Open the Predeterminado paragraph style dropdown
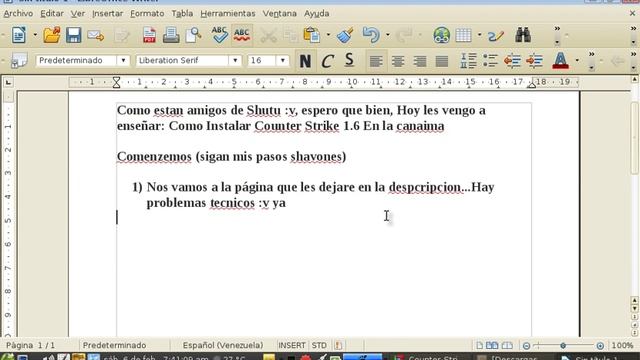Image resolution: width=640 pixels, height=360 pixels. (123, 60)
